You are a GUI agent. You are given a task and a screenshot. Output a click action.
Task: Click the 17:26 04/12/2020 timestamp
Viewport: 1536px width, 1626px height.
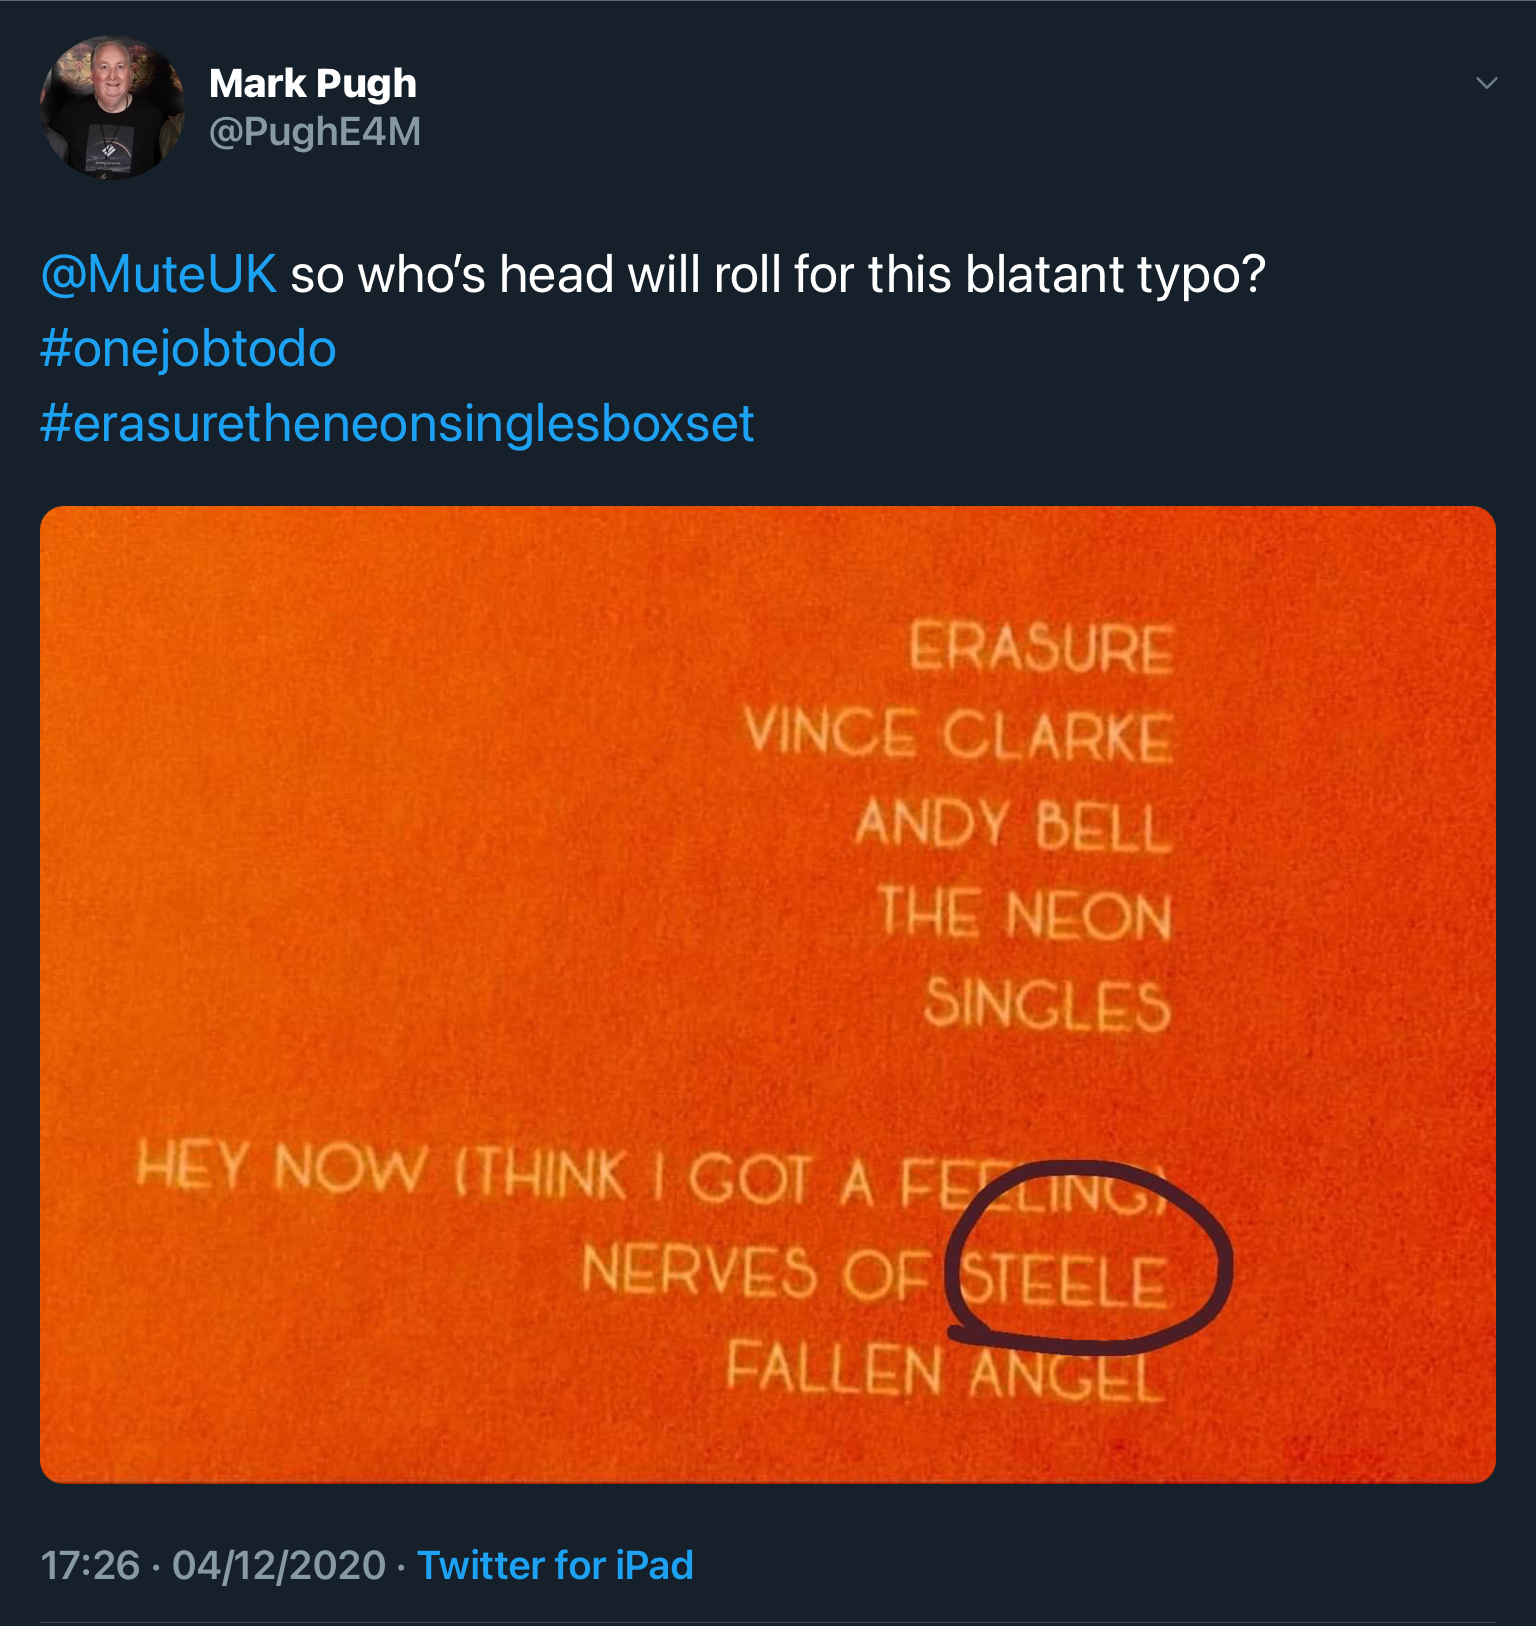click(213, 1565)
